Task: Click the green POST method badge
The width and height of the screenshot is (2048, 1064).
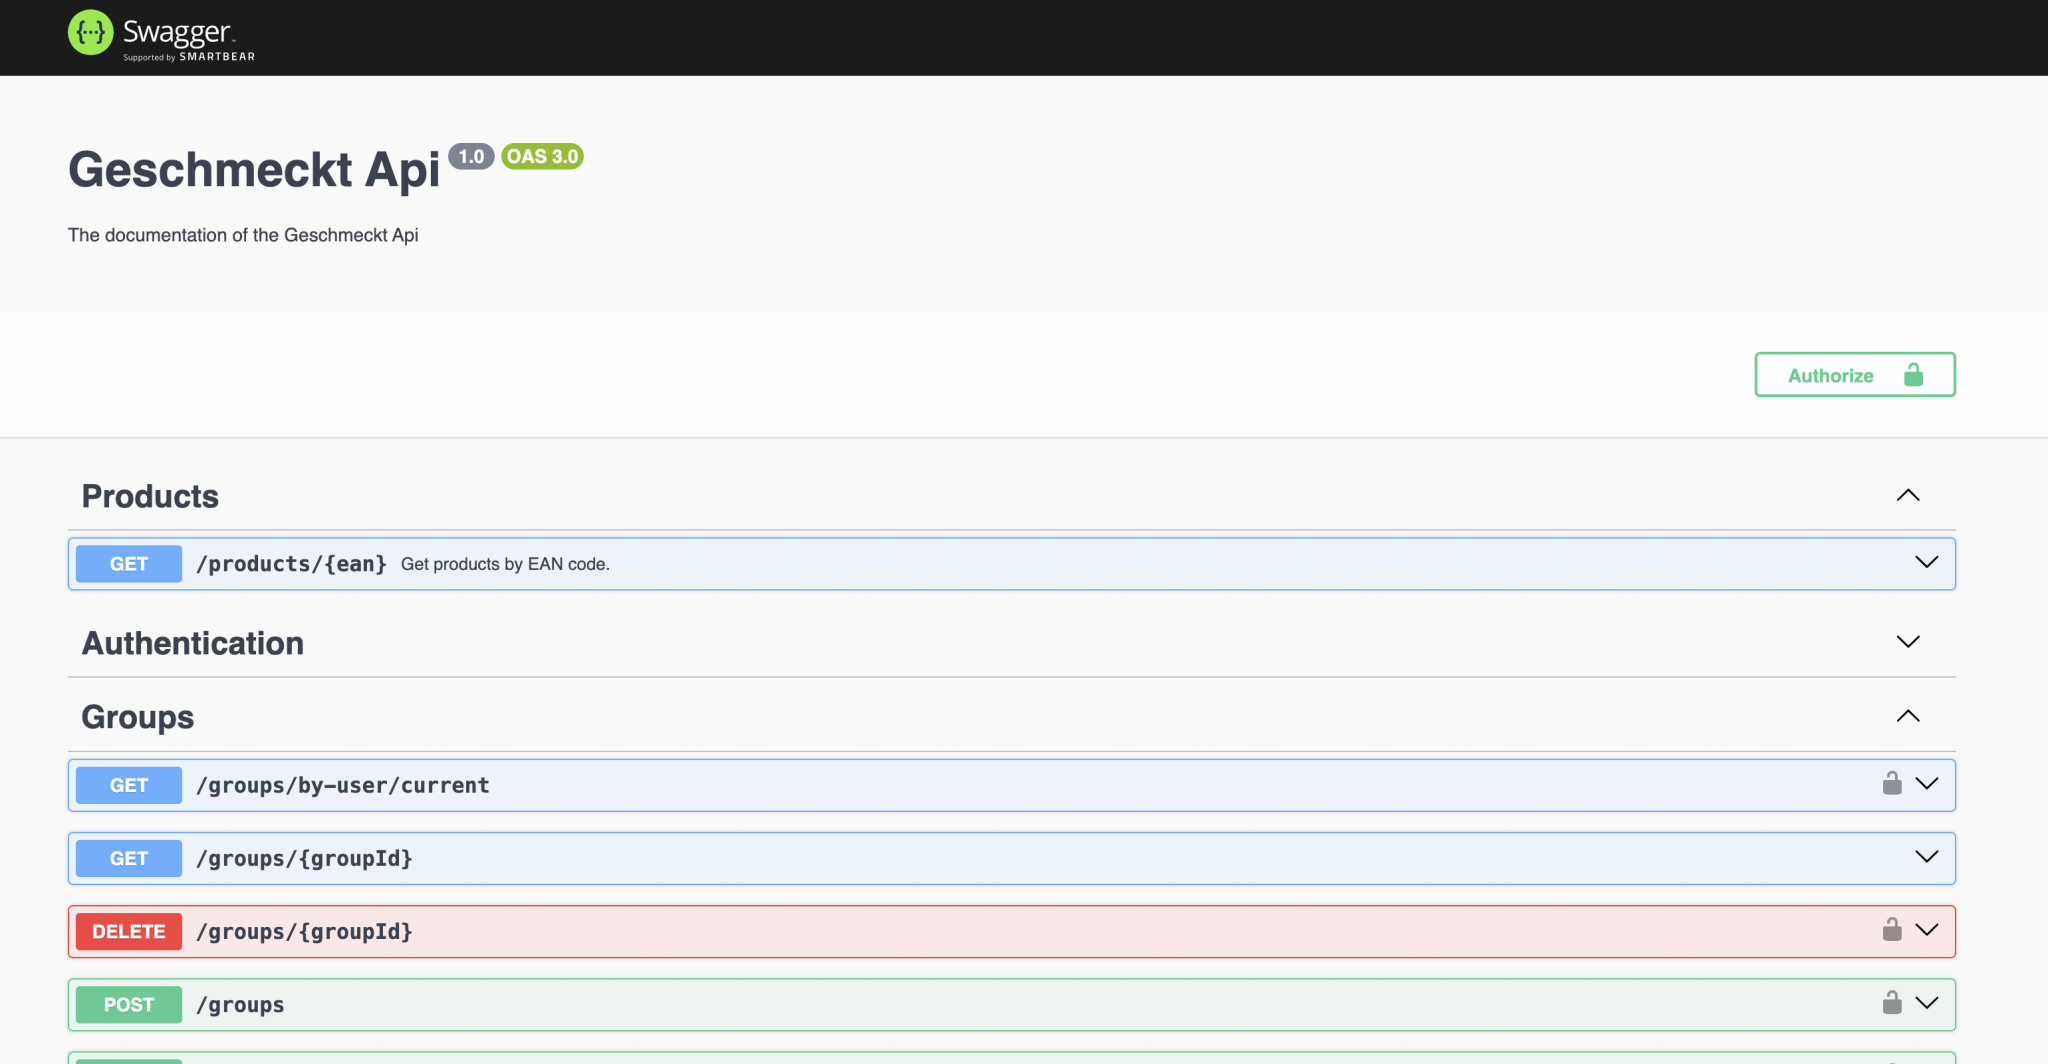Action: tap(129, 1005)
